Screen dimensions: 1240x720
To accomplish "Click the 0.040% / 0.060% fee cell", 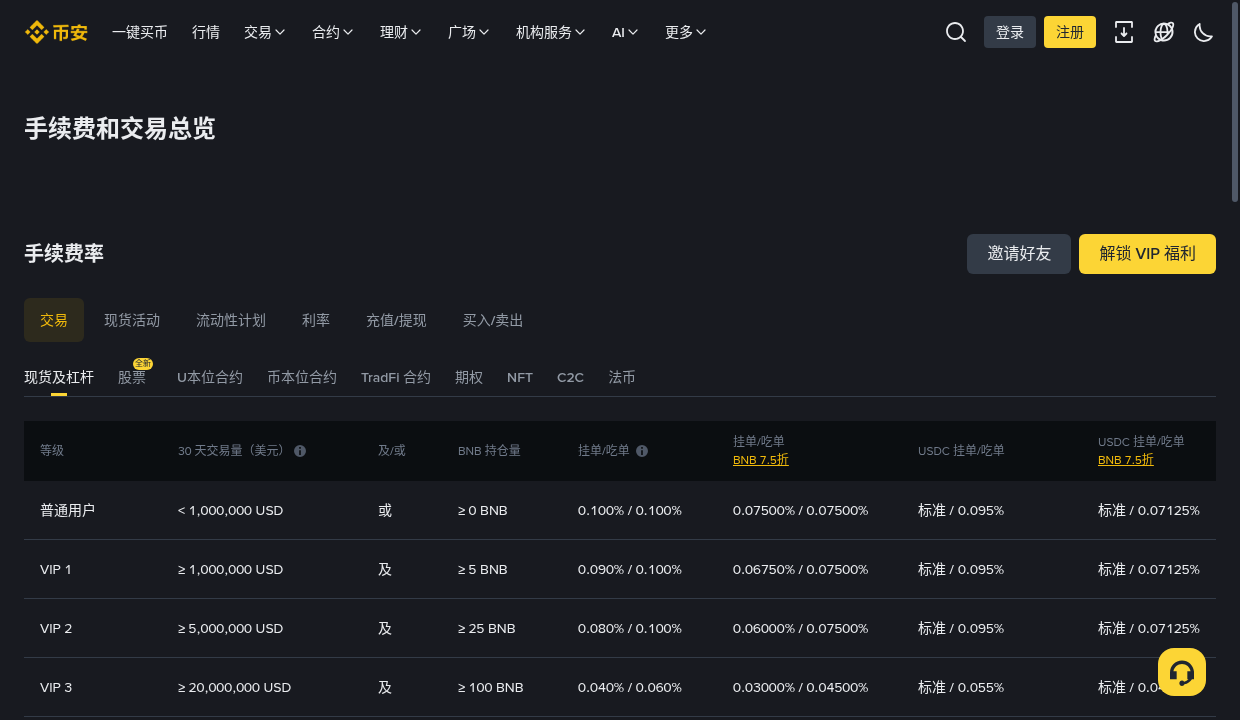I will tap(630, 687).
